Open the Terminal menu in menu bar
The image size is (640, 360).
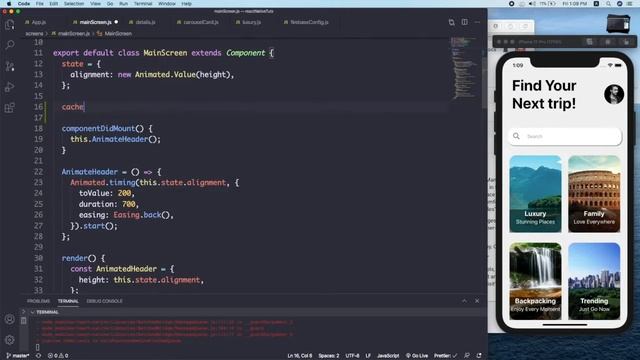pyautogui.click(x=143, y=4)
